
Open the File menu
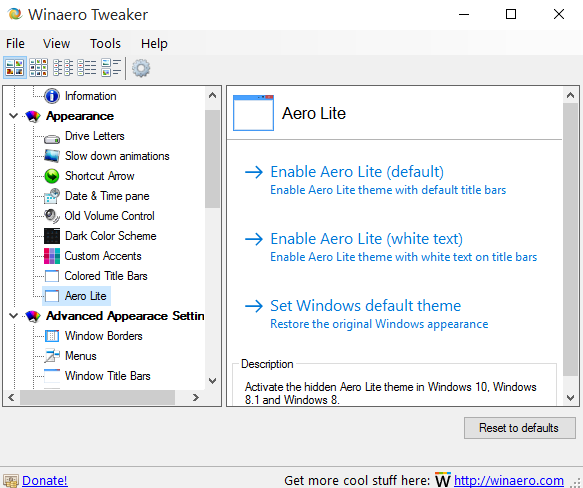[15, 44]
